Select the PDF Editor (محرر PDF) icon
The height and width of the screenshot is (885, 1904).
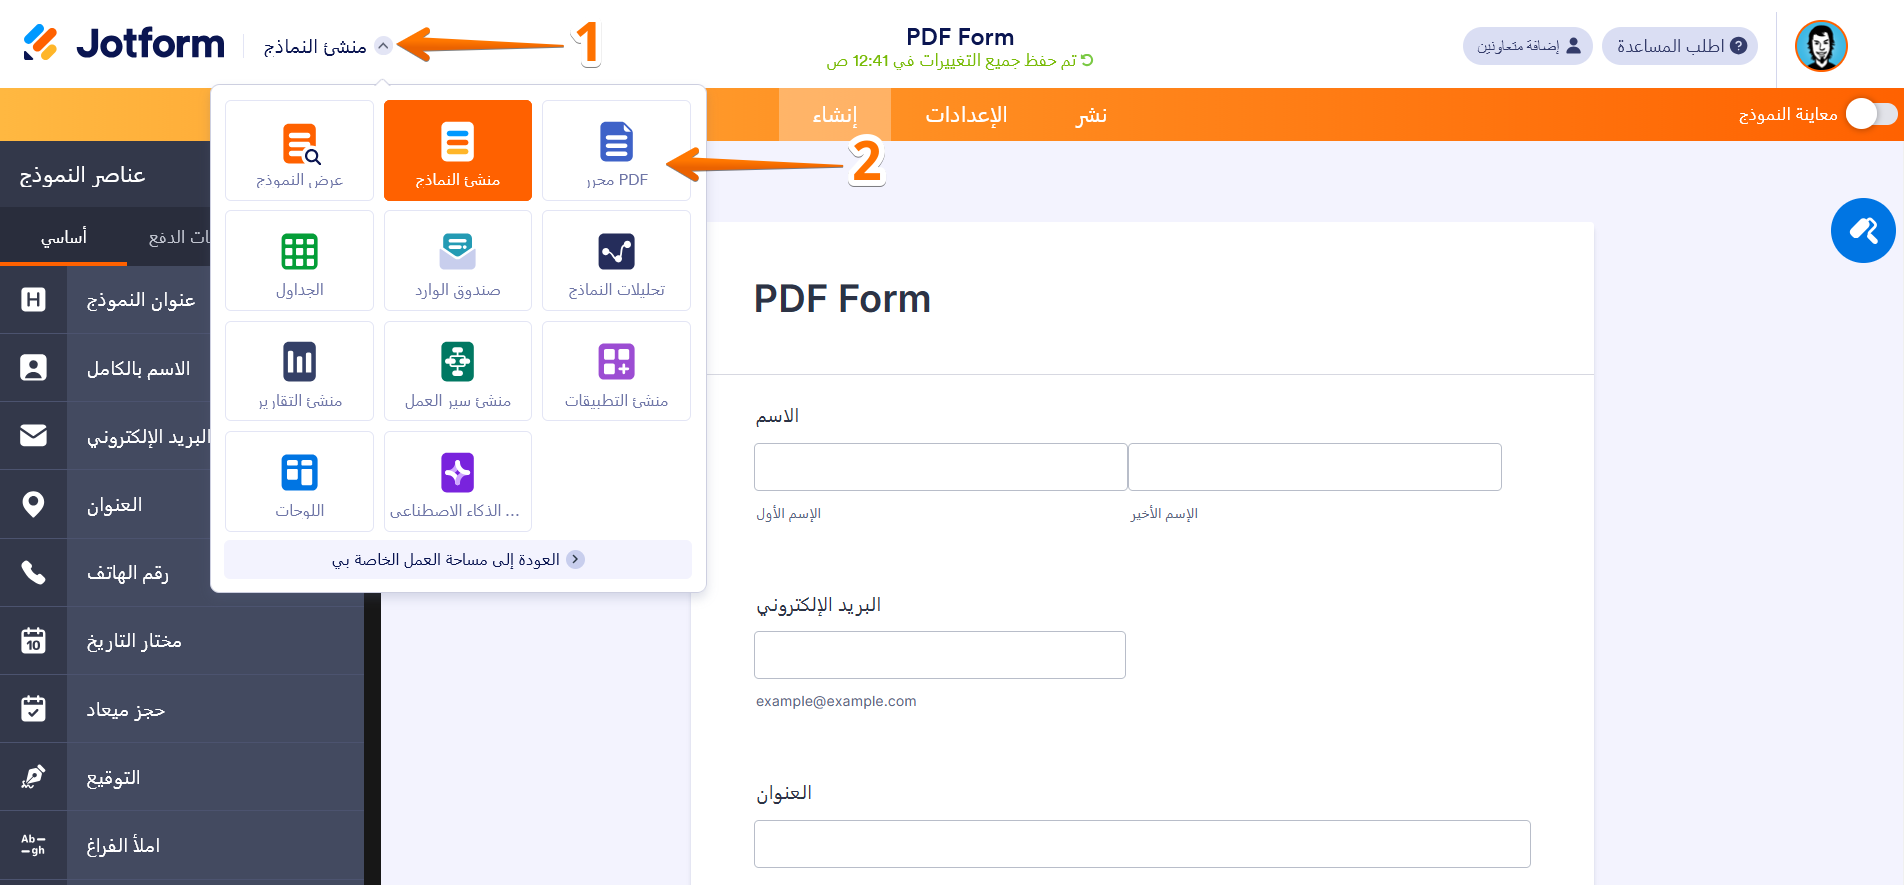point(616,150)
